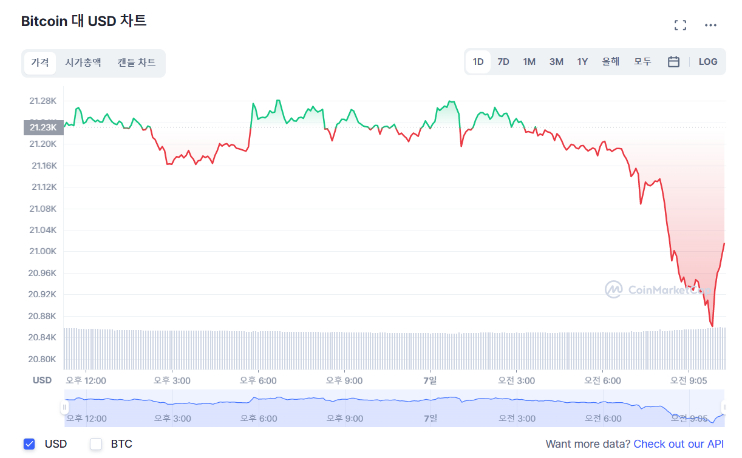Toggle the USD checkbox
Image resolution: width=742 pixels, height=458 pixels.
coord(29,444)
